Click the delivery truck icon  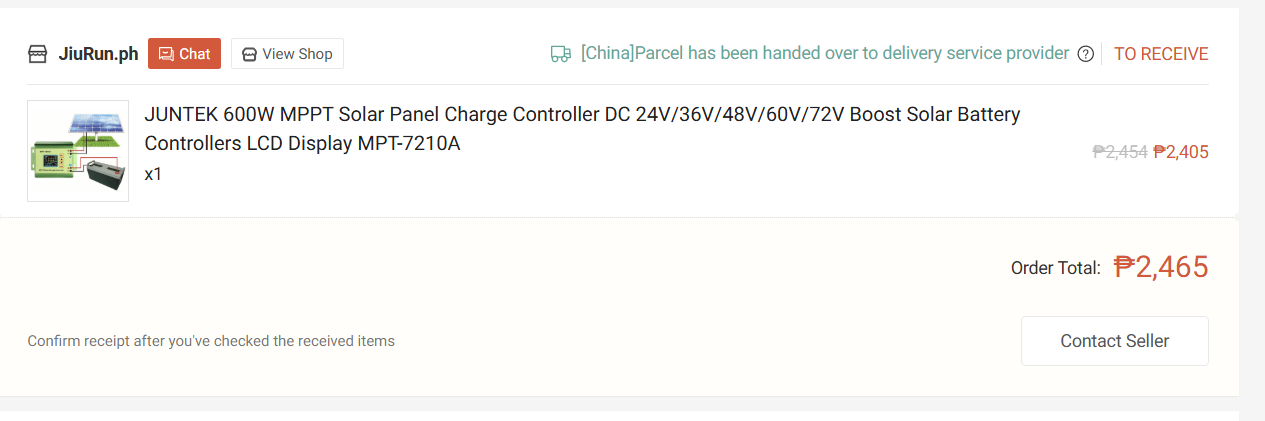pos(561,54)
